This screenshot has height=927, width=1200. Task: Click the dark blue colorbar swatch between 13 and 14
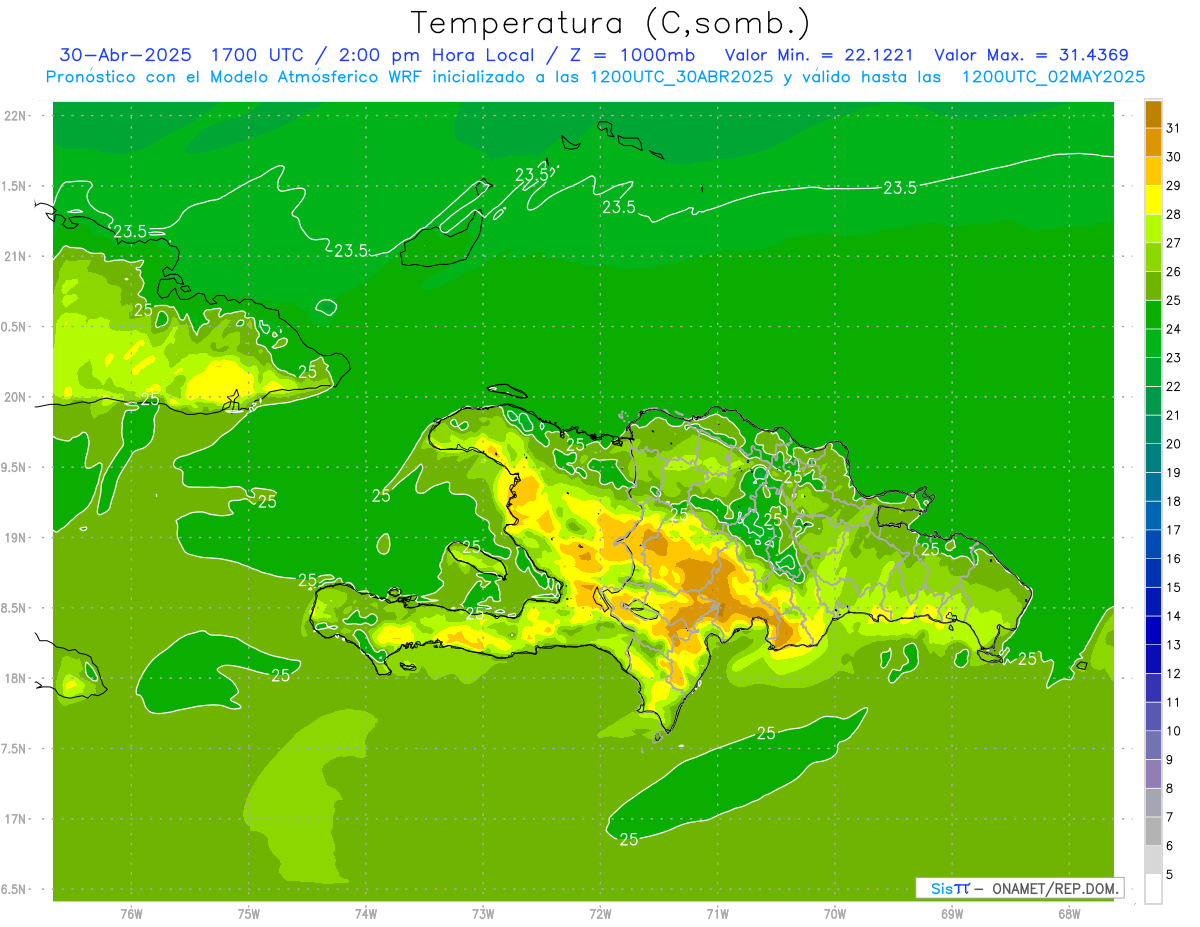tap(1153, 630)
